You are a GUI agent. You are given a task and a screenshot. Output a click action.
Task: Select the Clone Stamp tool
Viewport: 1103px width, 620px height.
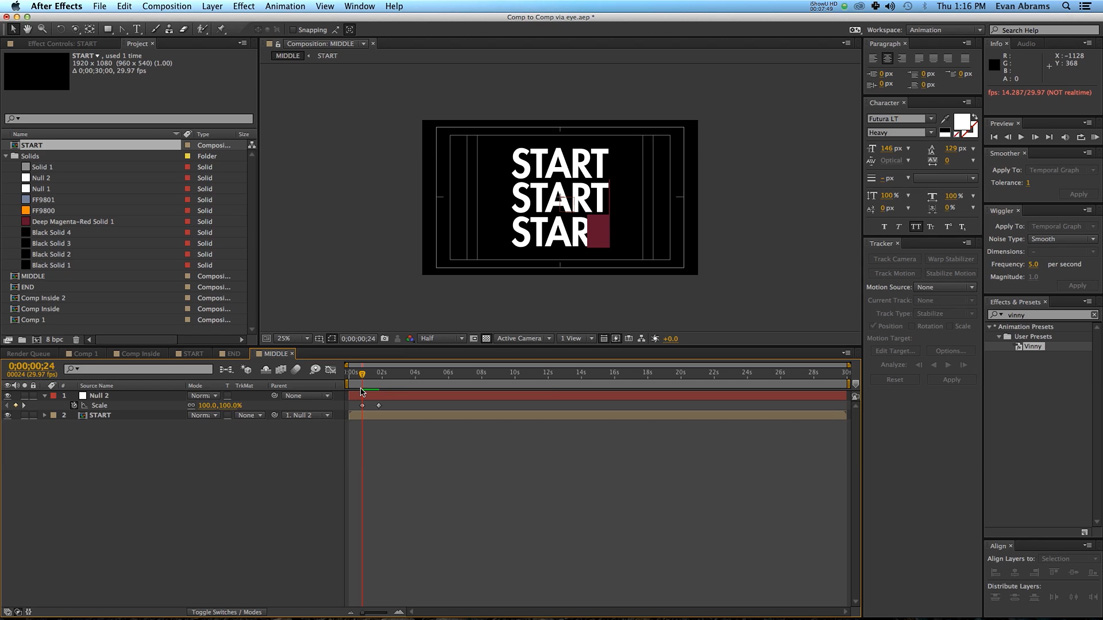[170, 29]
